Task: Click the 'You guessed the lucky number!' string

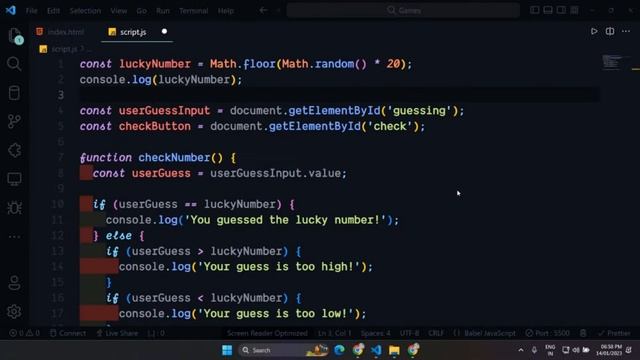Action: [x=285, y=220]
